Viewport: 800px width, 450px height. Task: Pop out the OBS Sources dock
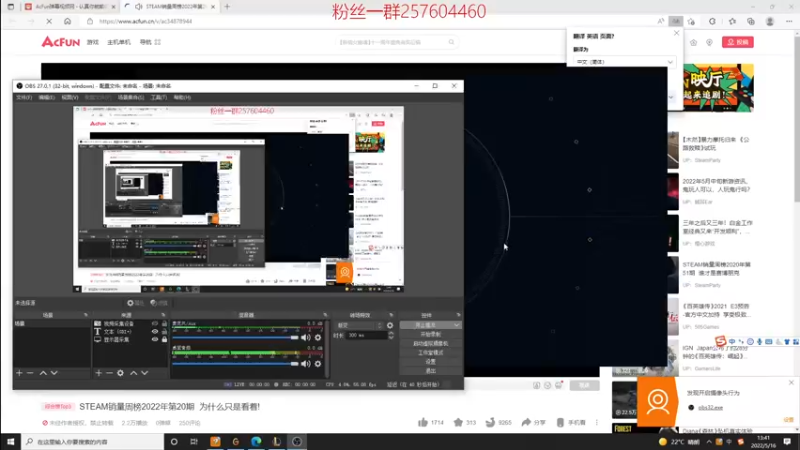click(163, 315)
